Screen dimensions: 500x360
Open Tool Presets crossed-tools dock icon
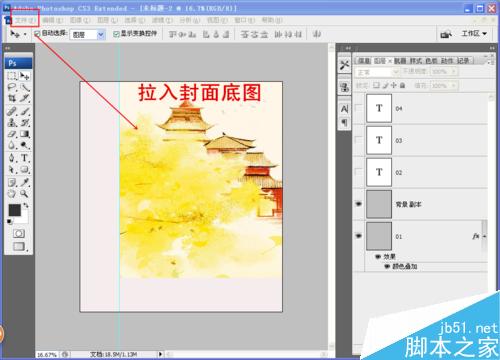[x=345, y=65]
